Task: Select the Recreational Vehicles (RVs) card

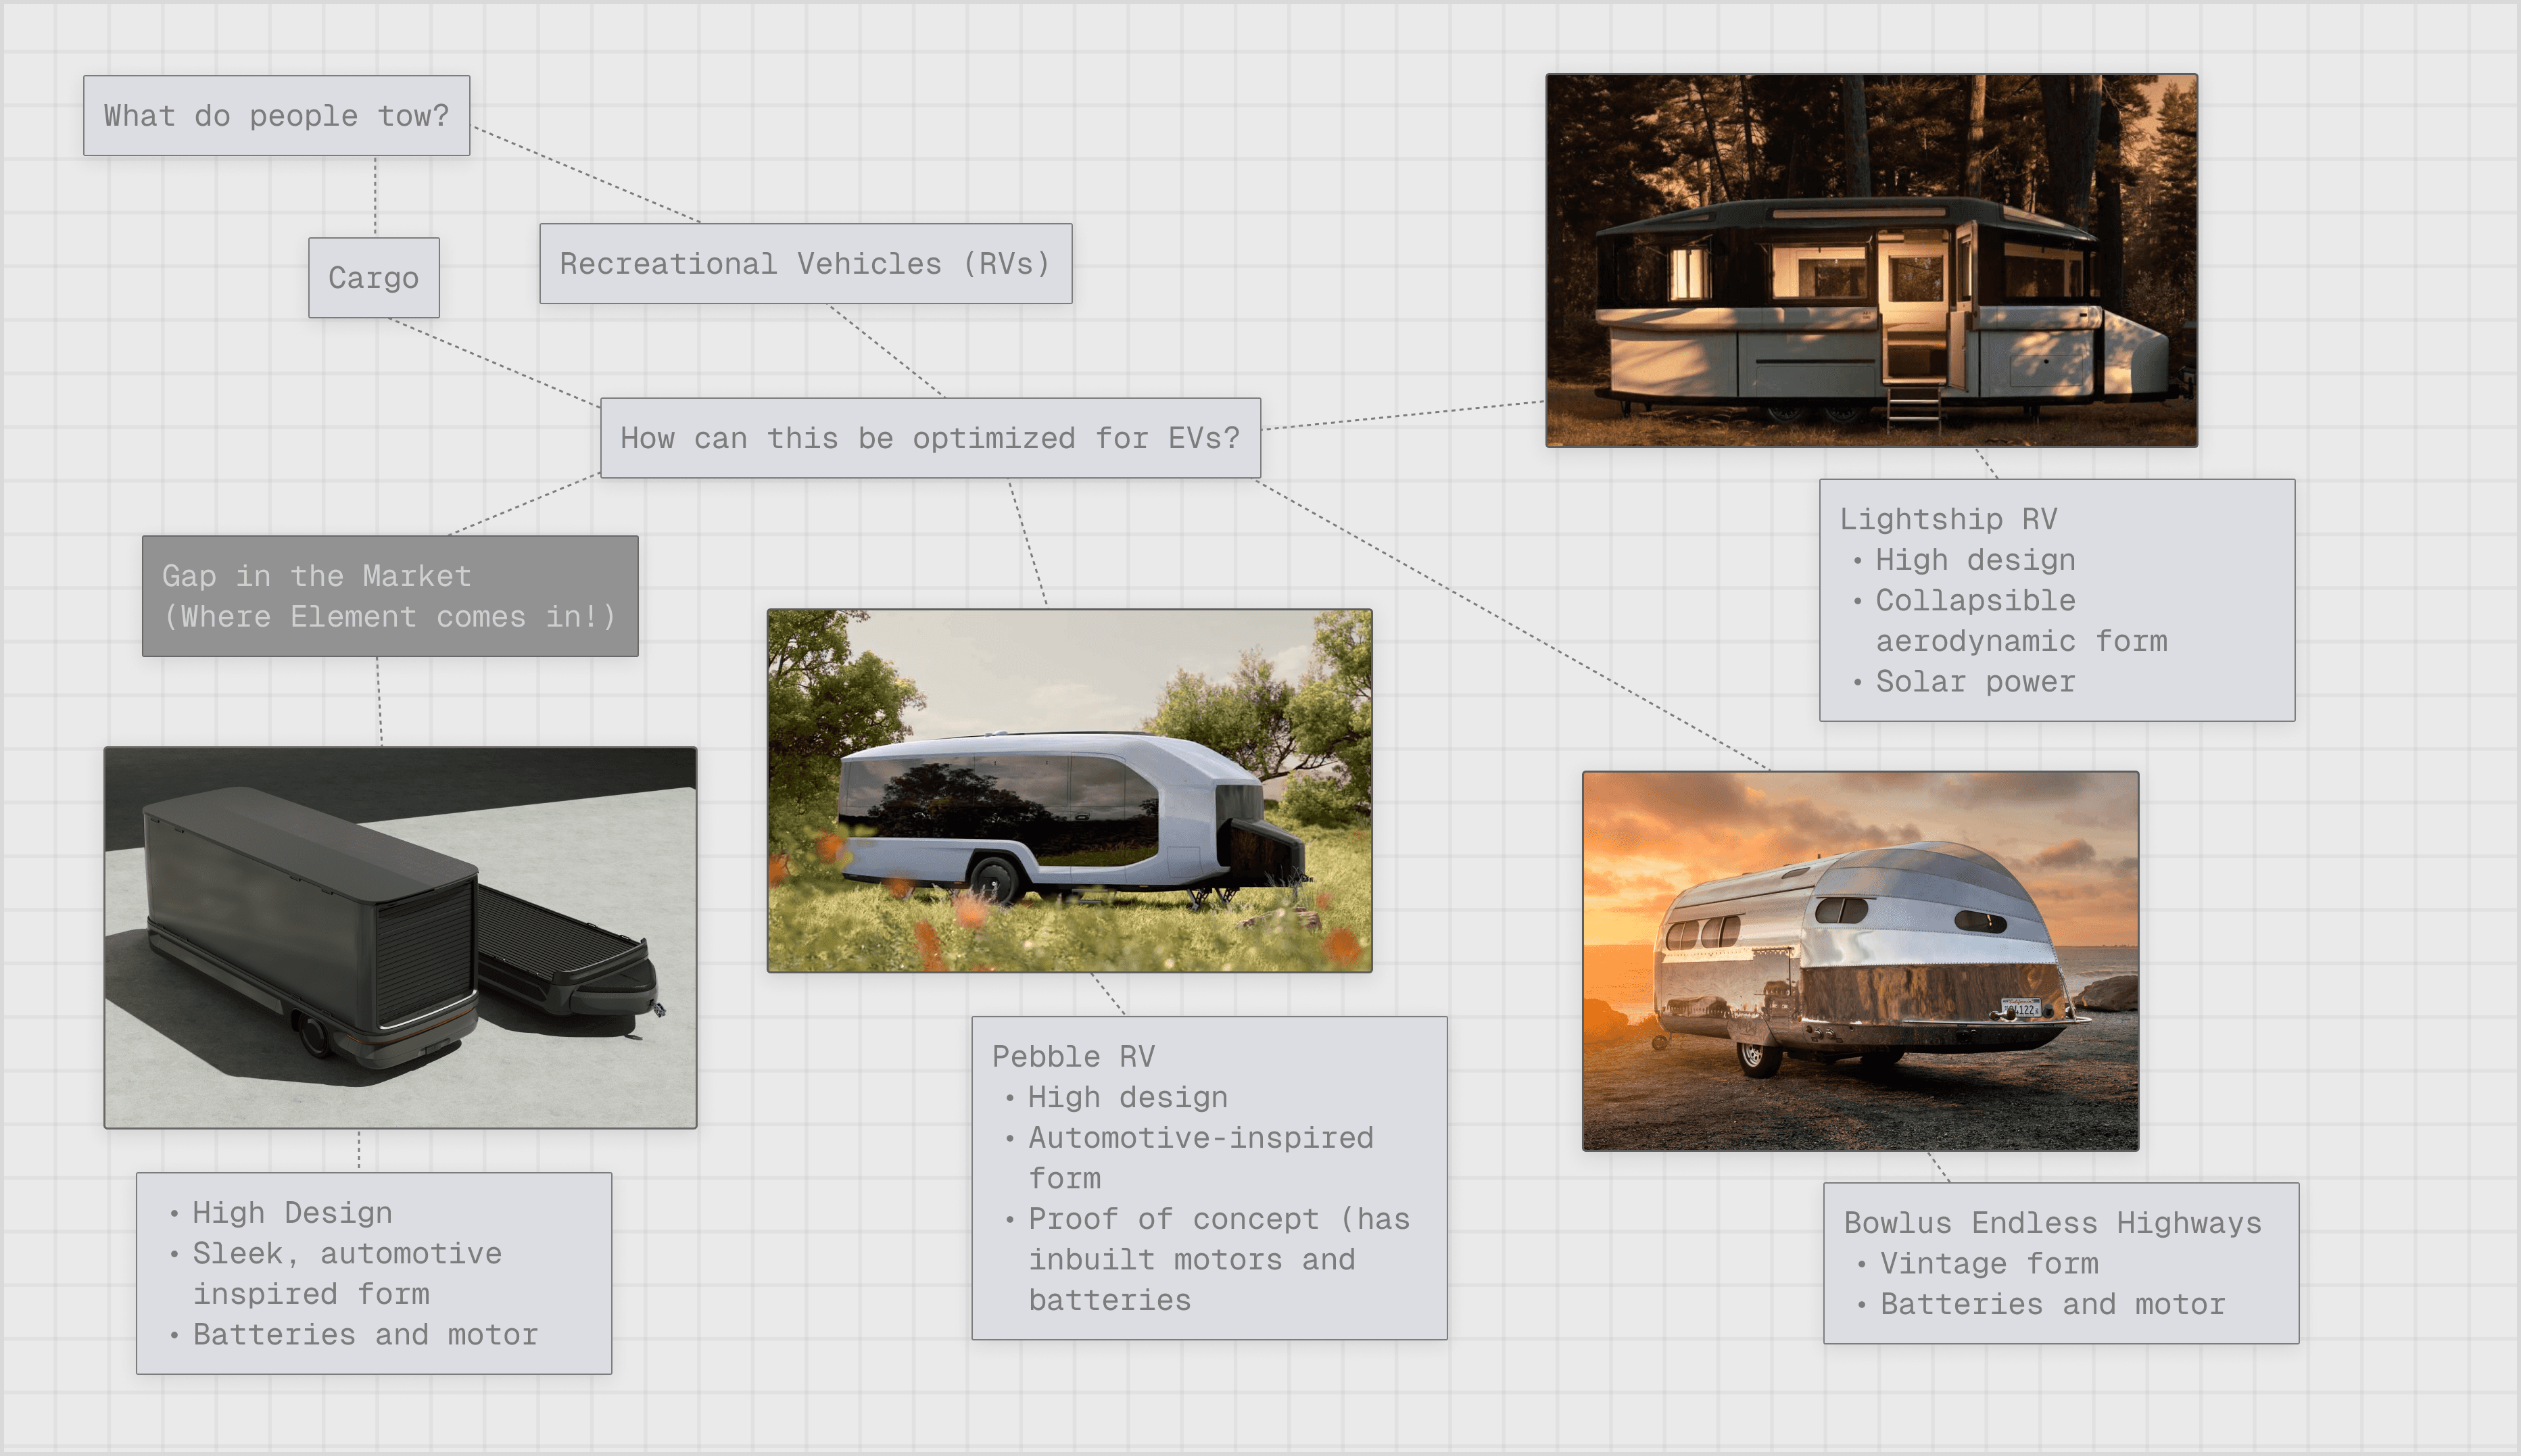Action: (x=805, y=264)
